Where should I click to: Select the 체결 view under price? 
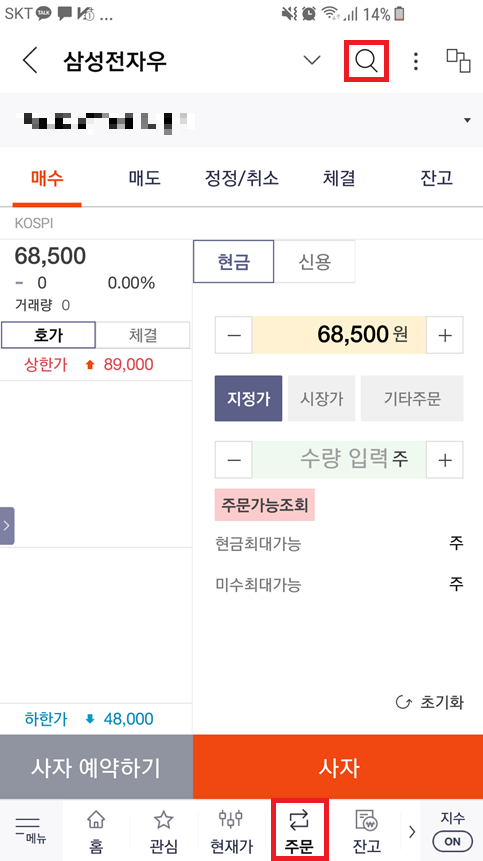tap(143, 335)
